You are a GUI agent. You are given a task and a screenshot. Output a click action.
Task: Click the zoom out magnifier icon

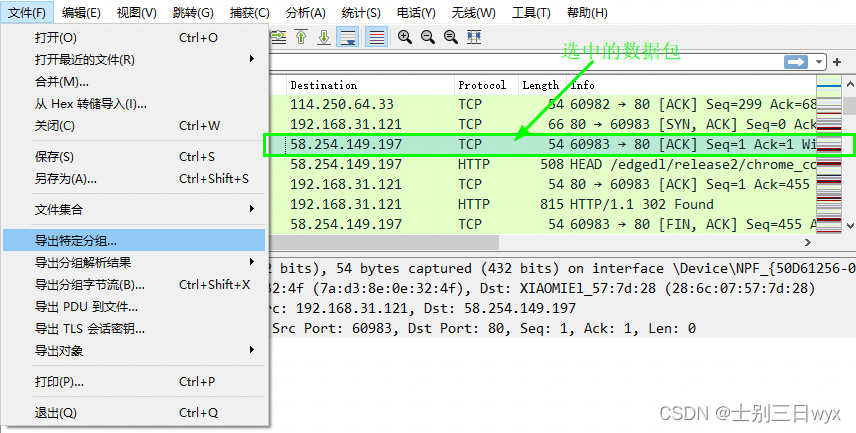pyautogui.click(x=428, y=37)
